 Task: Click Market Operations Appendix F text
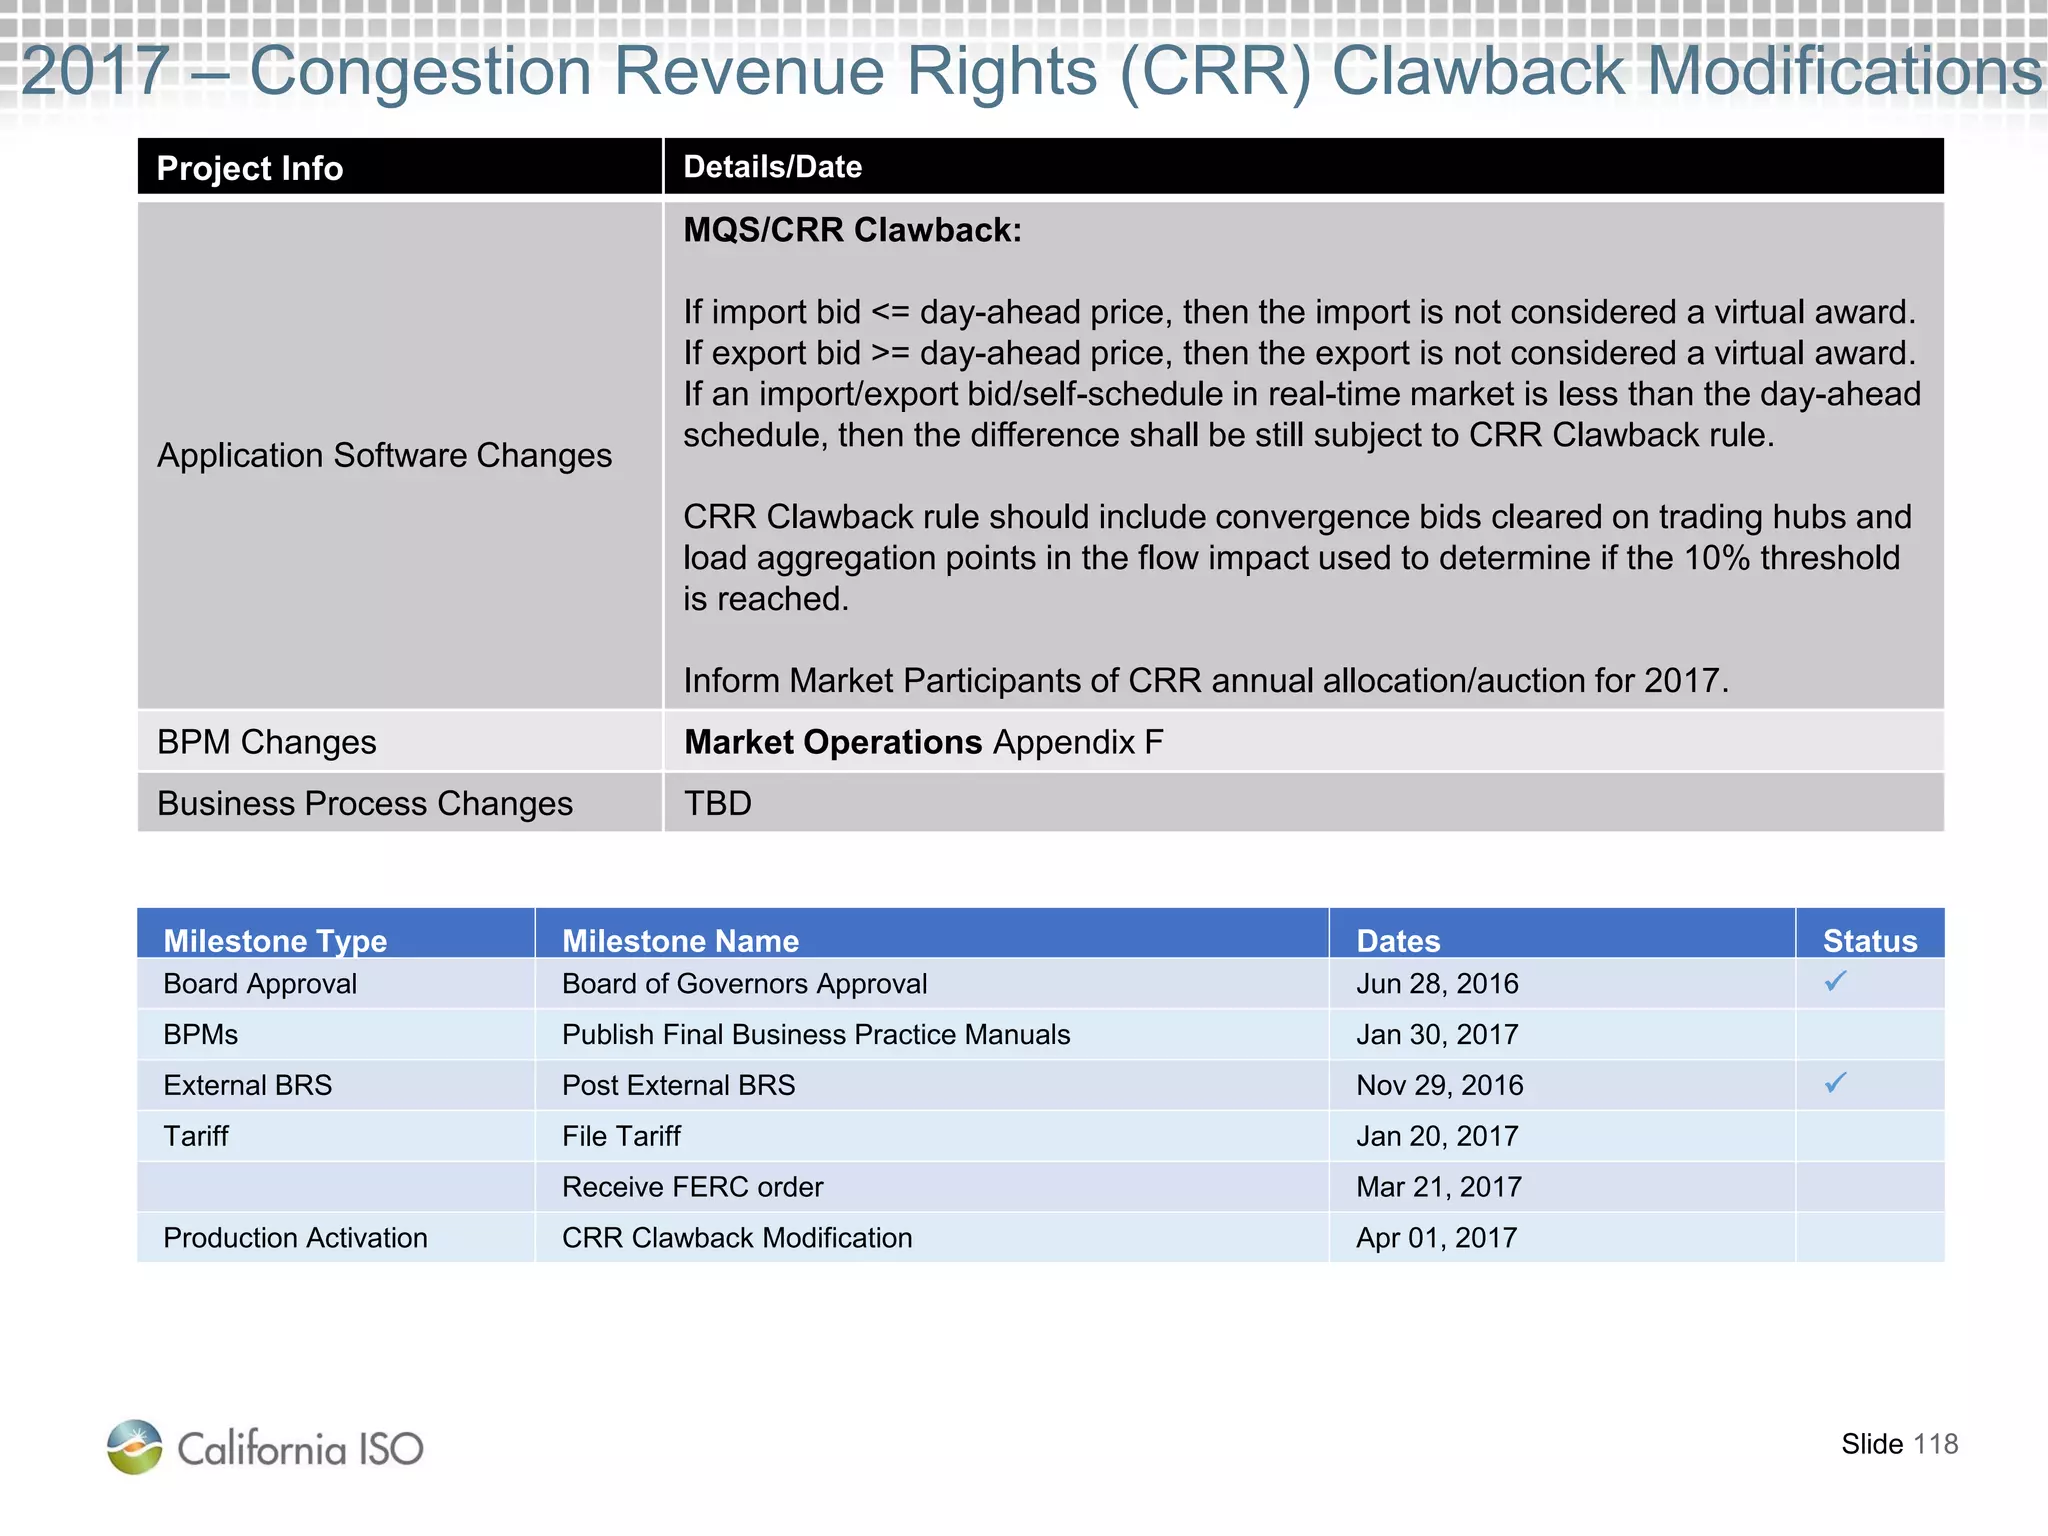point(923,742)
